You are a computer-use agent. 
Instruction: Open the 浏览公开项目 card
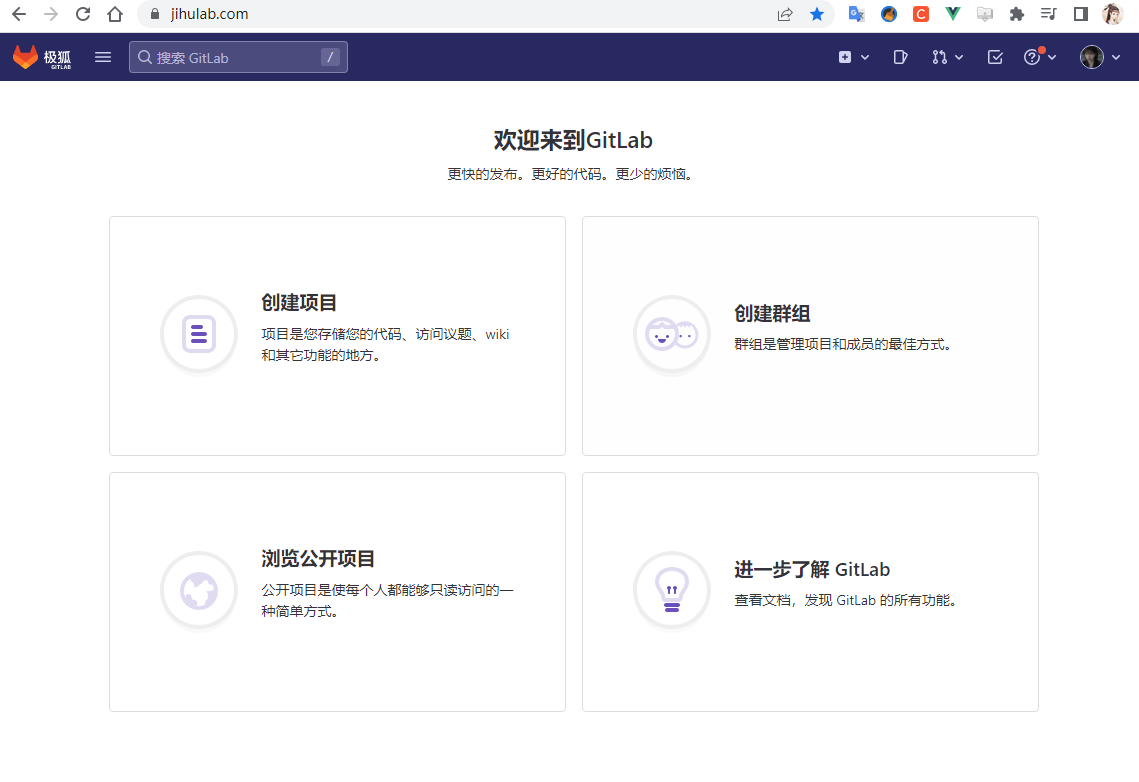[337, 592]
